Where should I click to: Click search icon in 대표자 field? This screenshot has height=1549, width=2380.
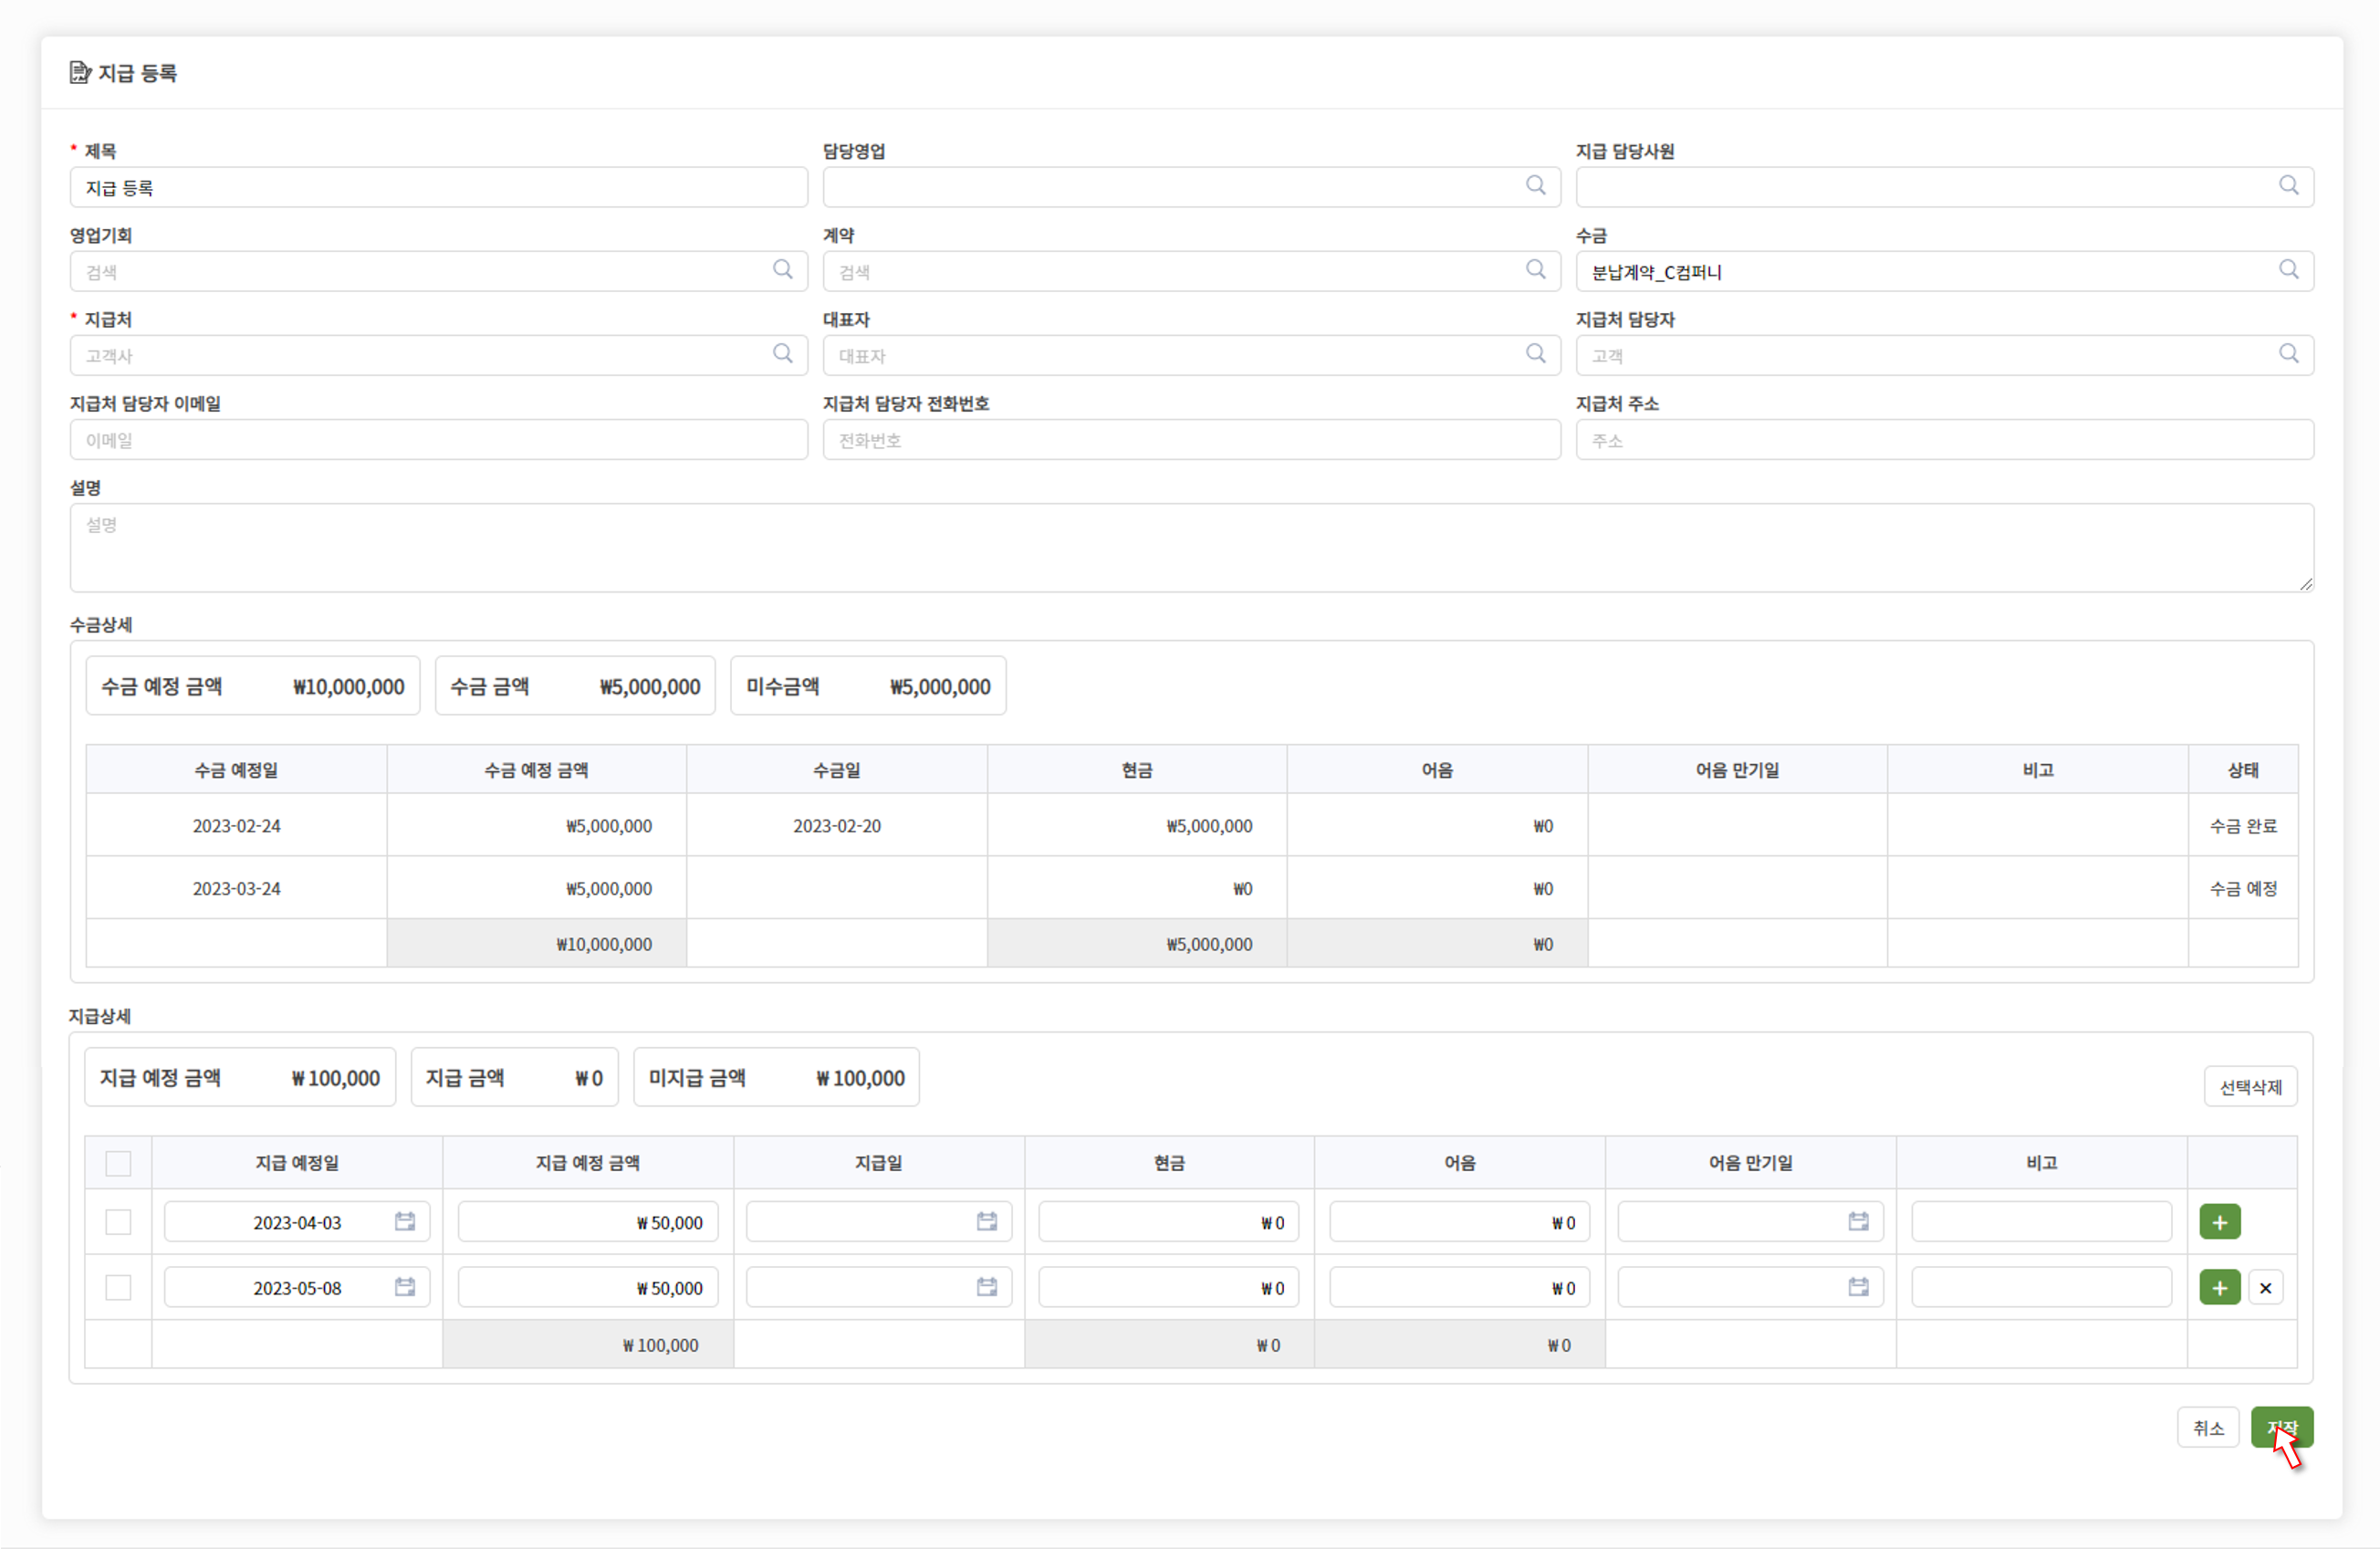[x=1536, y=353]
